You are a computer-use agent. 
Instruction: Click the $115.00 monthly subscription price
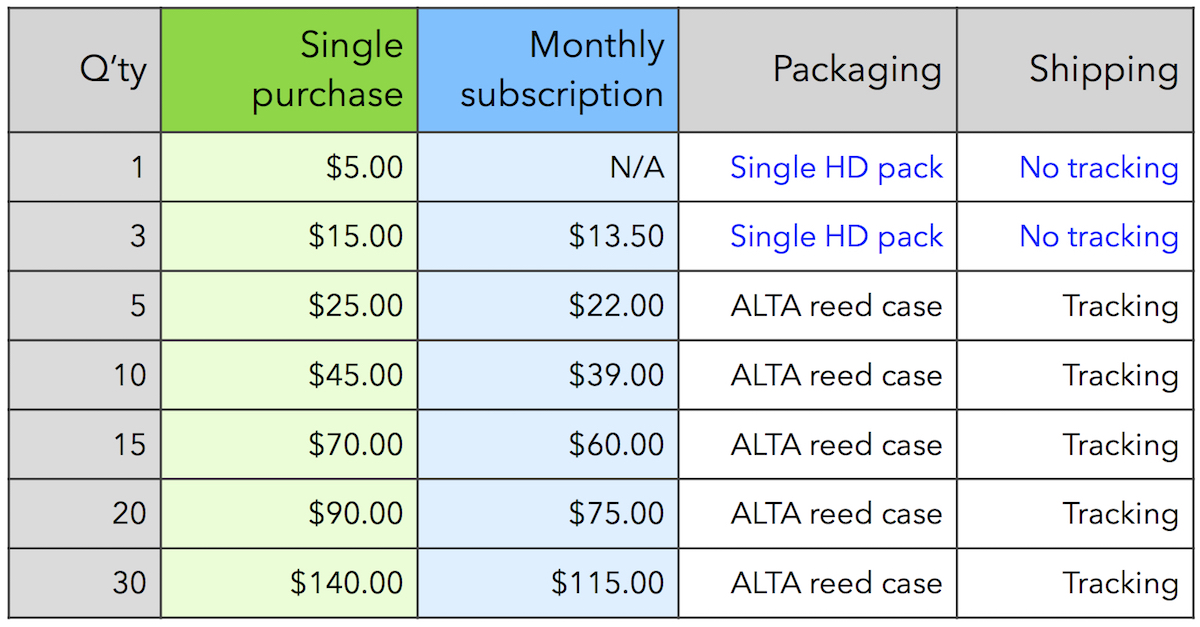pyautogui.click(x=607, y=583)
